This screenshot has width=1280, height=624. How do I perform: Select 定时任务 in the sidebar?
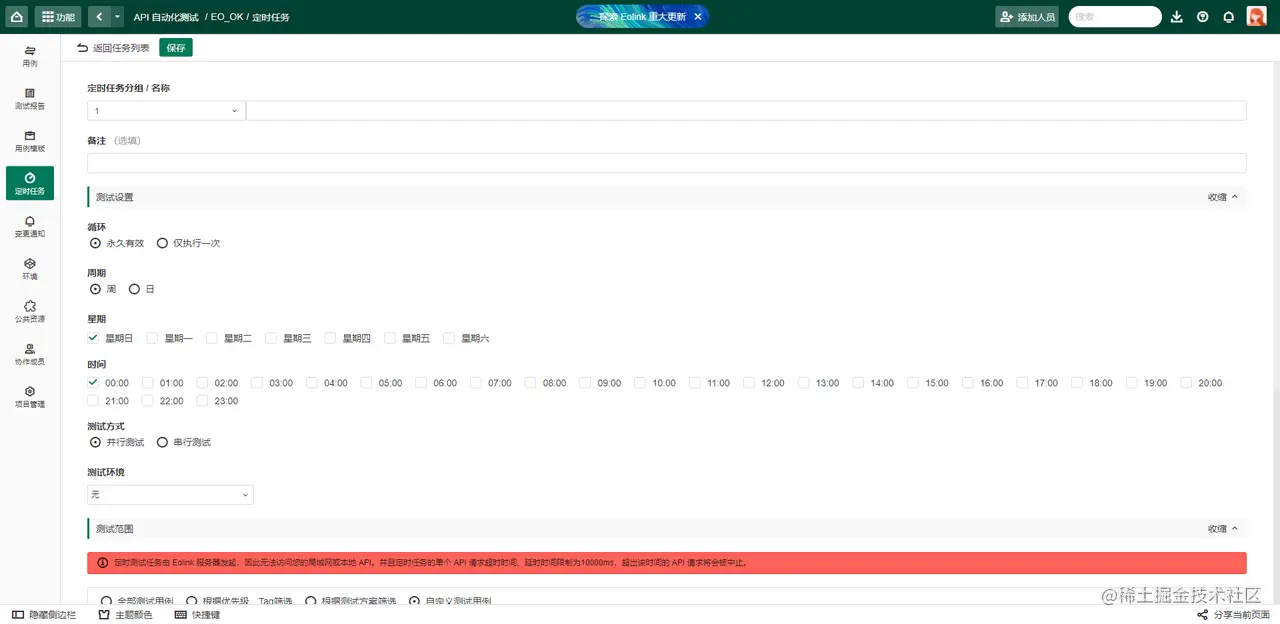click(30, 183)
